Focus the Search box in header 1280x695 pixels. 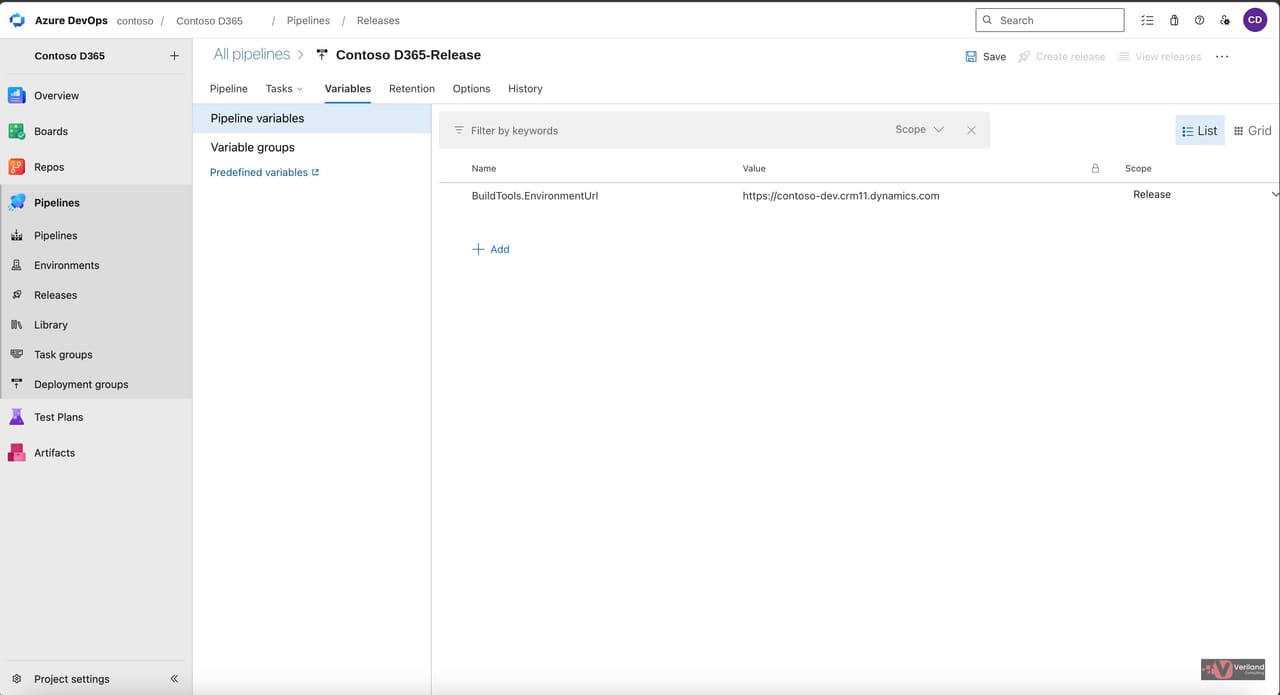[x=1050, y=20]
